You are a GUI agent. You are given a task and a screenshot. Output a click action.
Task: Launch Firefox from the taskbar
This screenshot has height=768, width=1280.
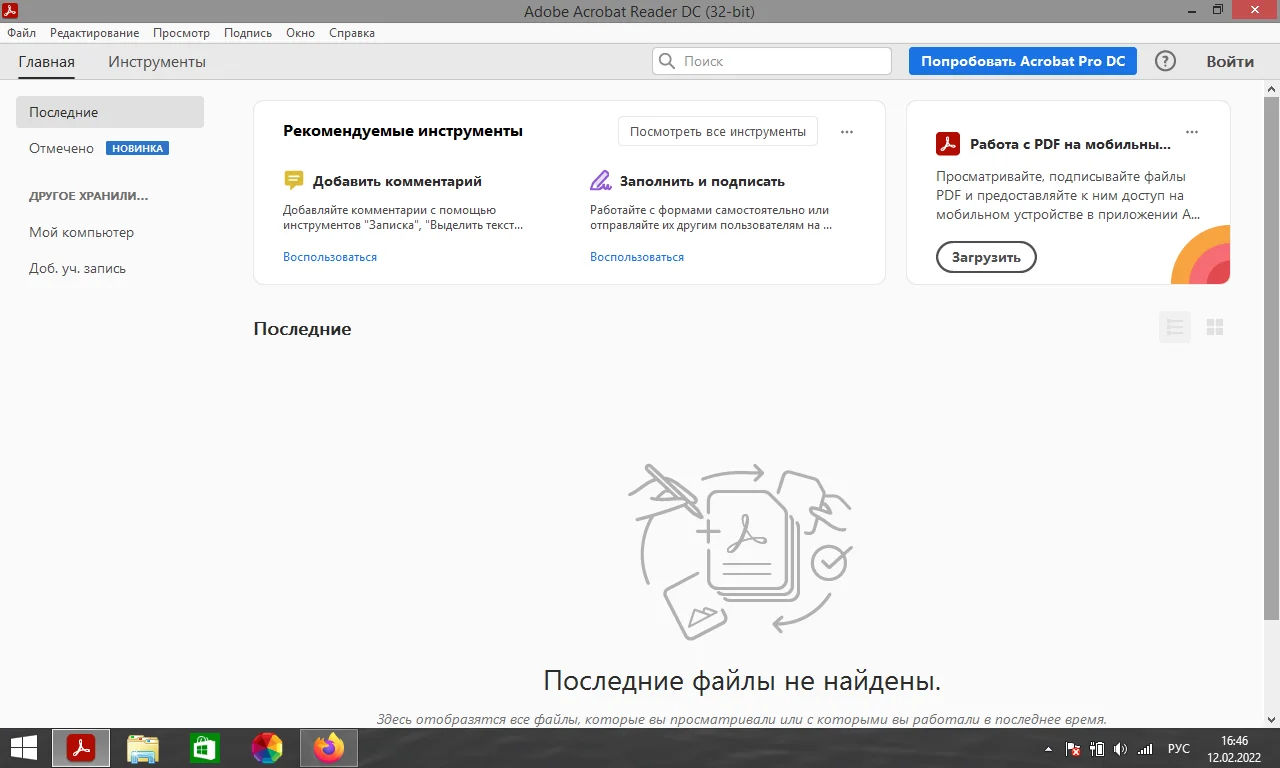pyautogui.click(x=328, y=747)
